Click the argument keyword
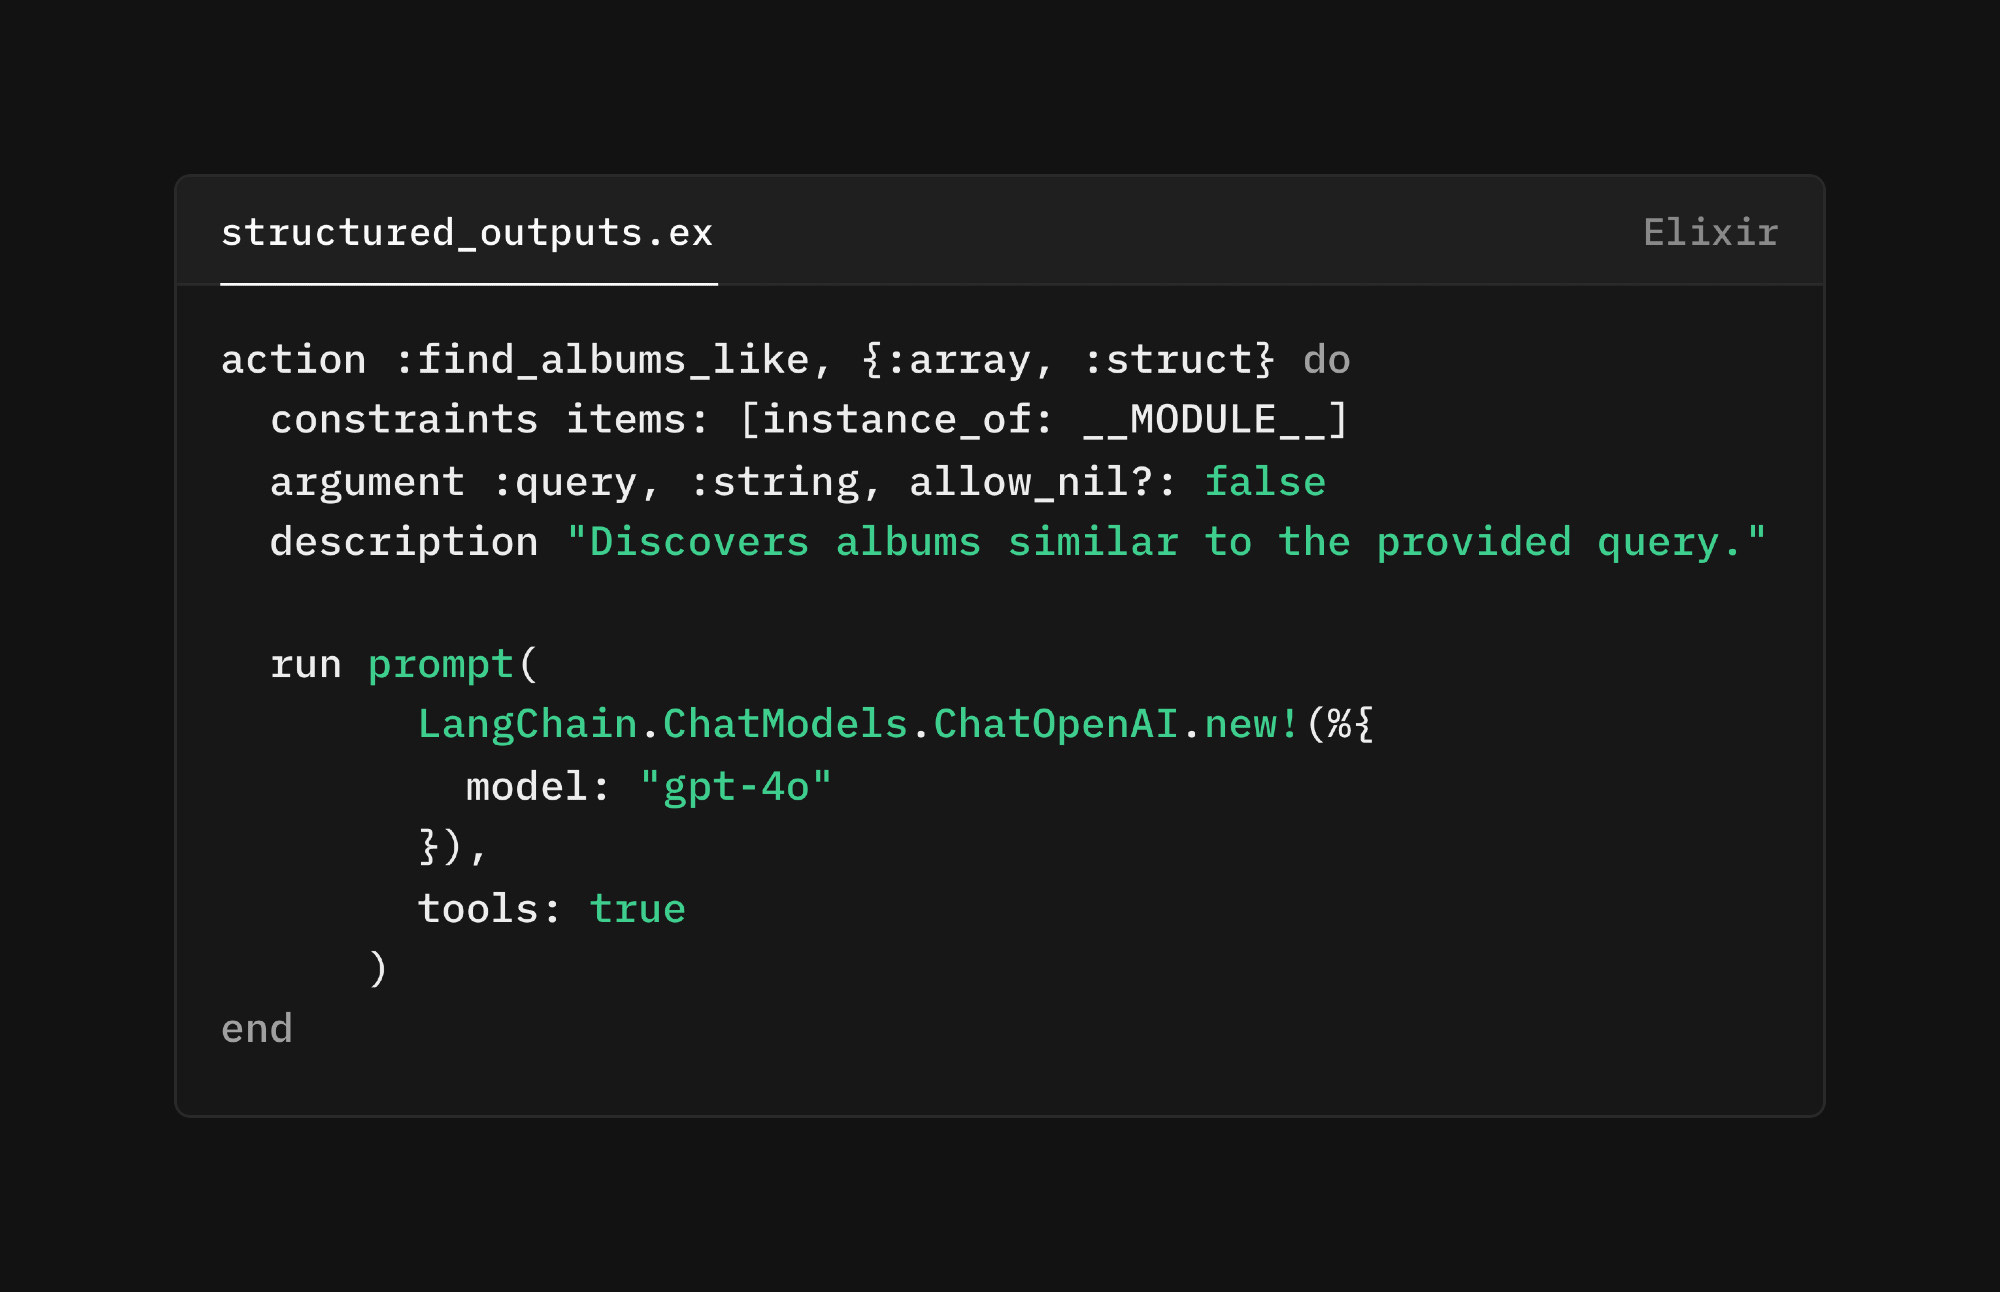The image size is (2000, 1292). 367,482
